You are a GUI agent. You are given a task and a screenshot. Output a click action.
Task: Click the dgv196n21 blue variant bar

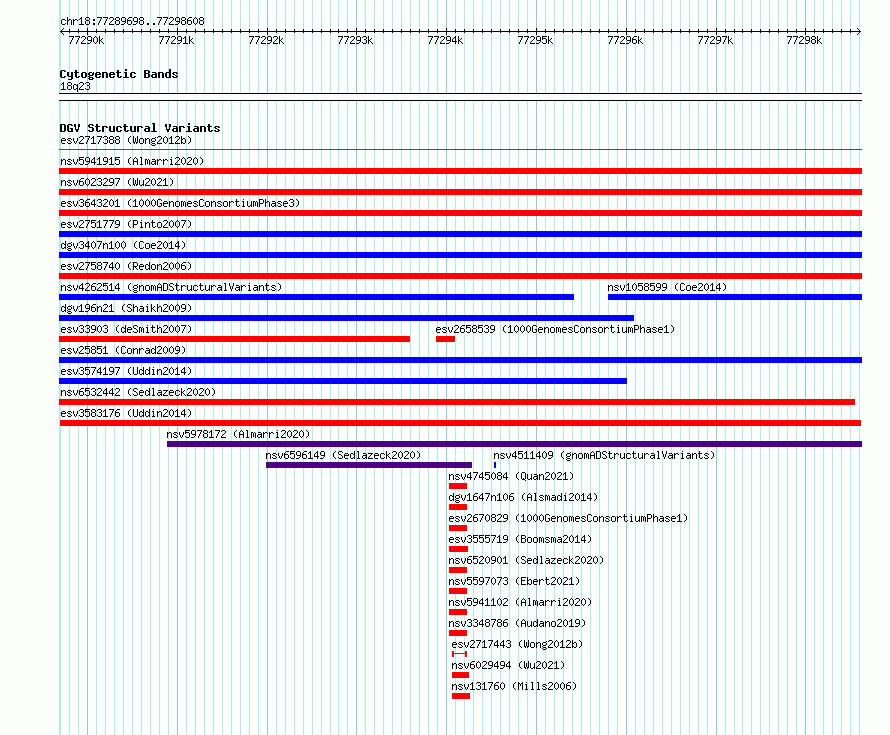(x=347, y=318)
